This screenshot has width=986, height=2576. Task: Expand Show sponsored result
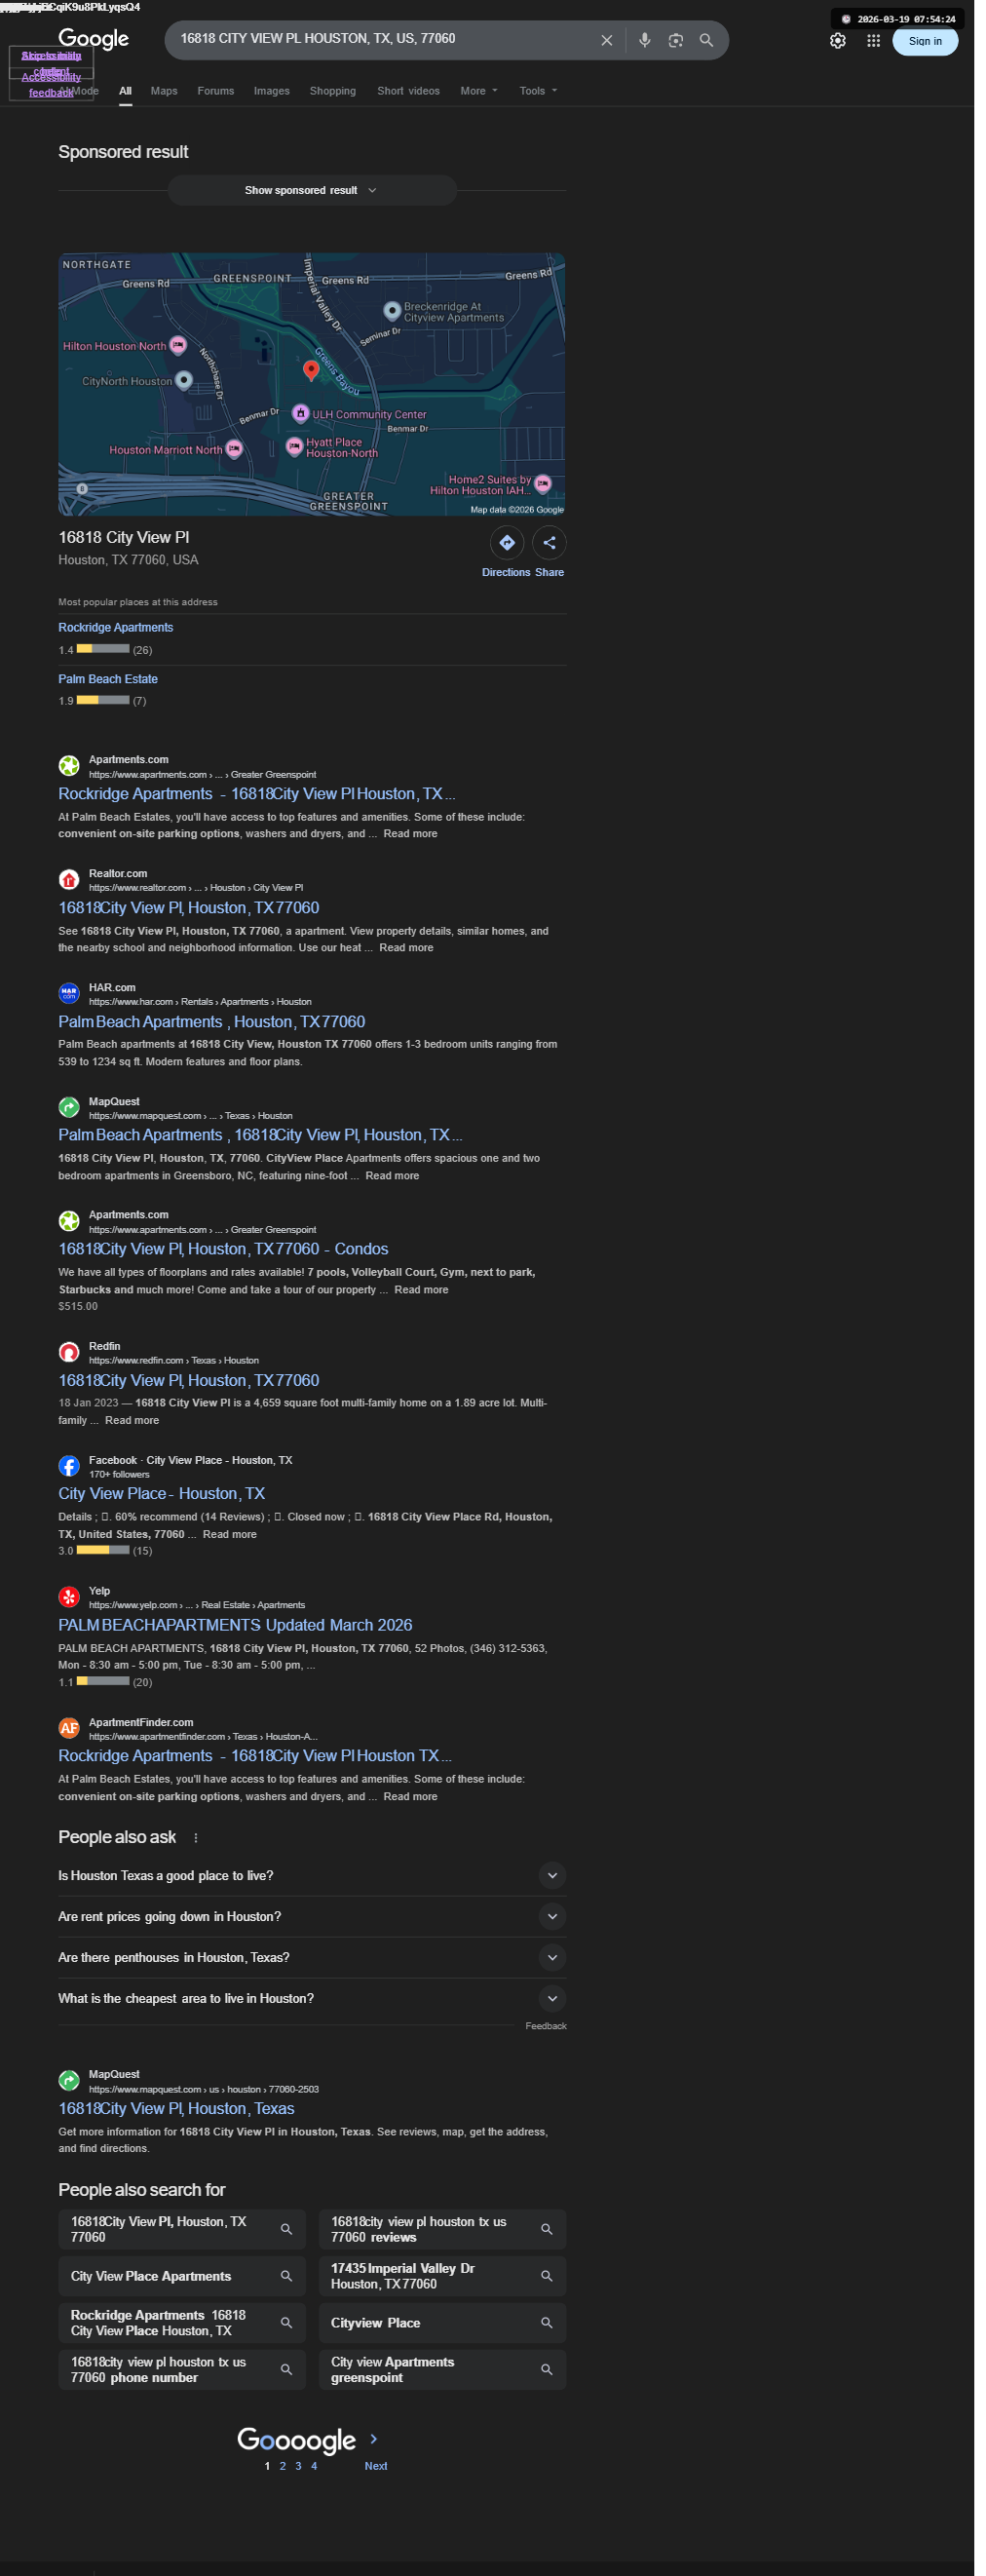click(312, 190)
